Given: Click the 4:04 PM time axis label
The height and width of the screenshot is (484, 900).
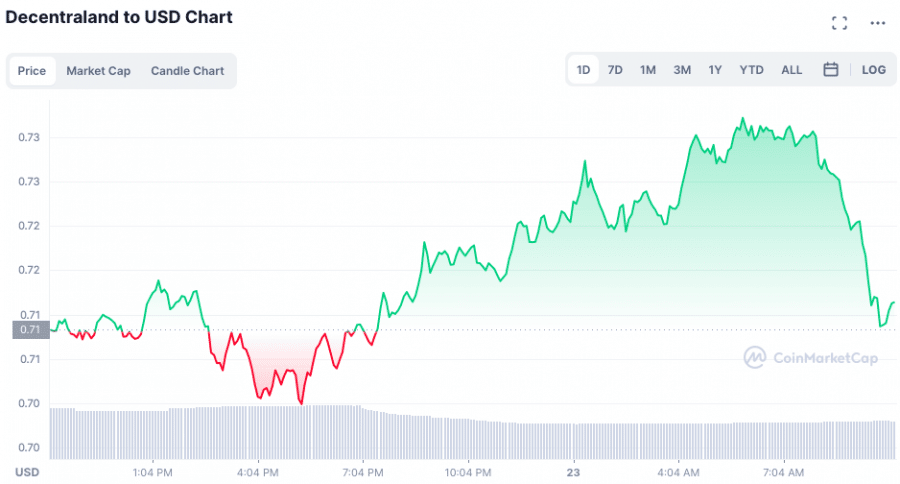Looking at the screenshot, I should pyautogui.click(x=257, y=471).
